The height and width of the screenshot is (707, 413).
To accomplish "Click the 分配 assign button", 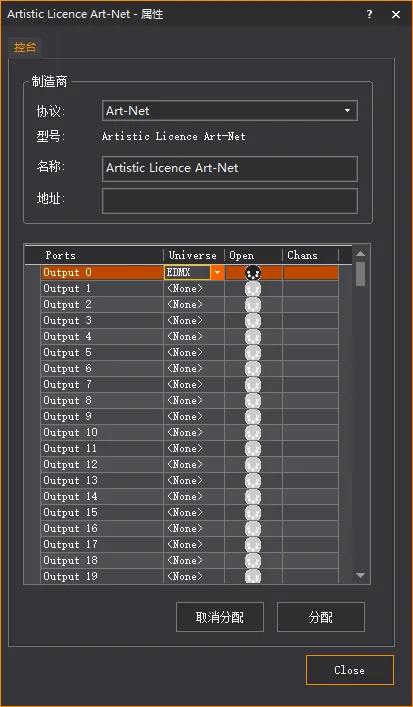I will click(321, 617).
